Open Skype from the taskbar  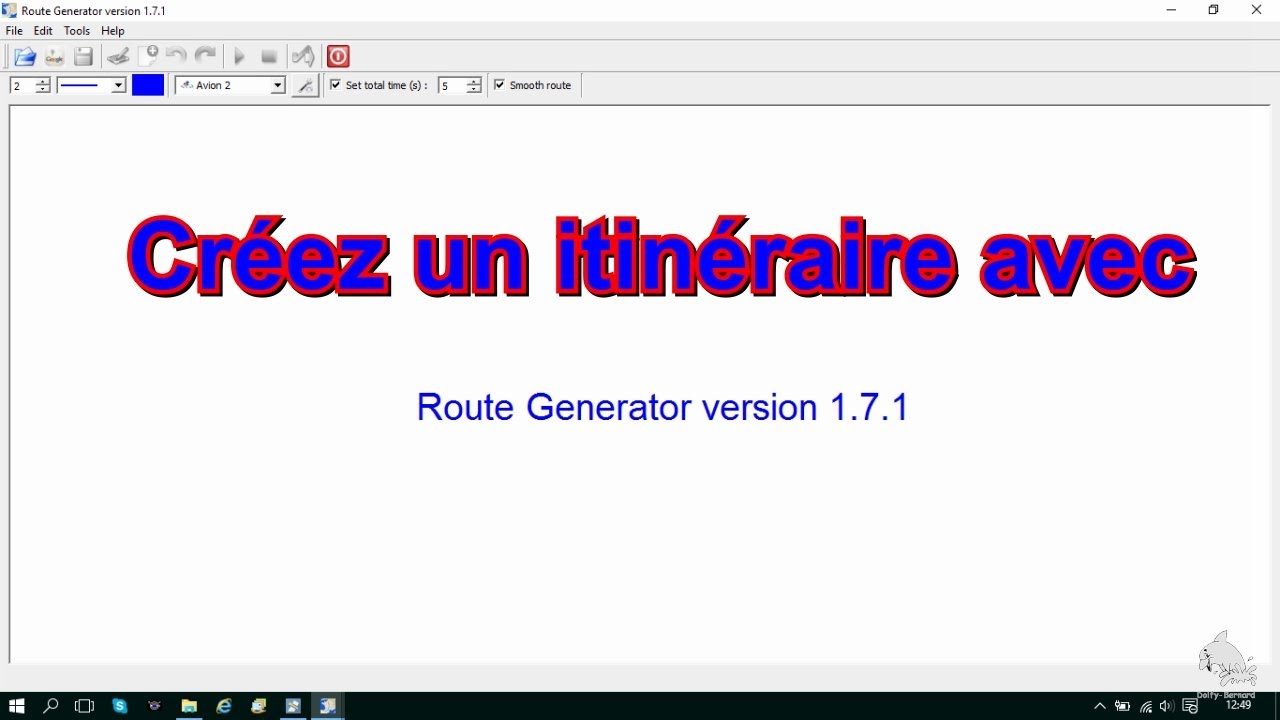(120, 706)
